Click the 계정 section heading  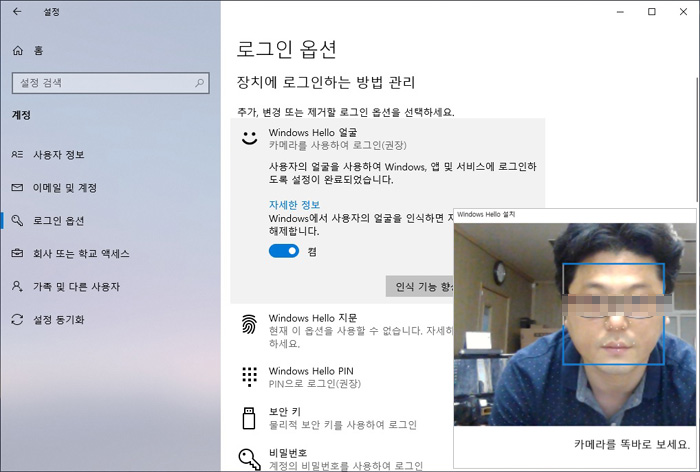coord(21,115)
